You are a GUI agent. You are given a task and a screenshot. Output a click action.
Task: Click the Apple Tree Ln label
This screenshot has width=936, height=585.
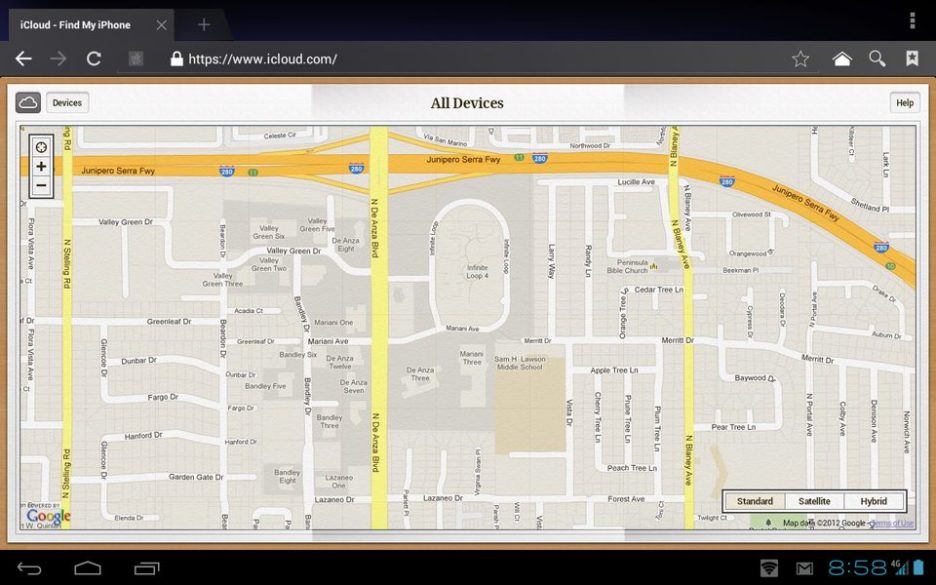614,370
